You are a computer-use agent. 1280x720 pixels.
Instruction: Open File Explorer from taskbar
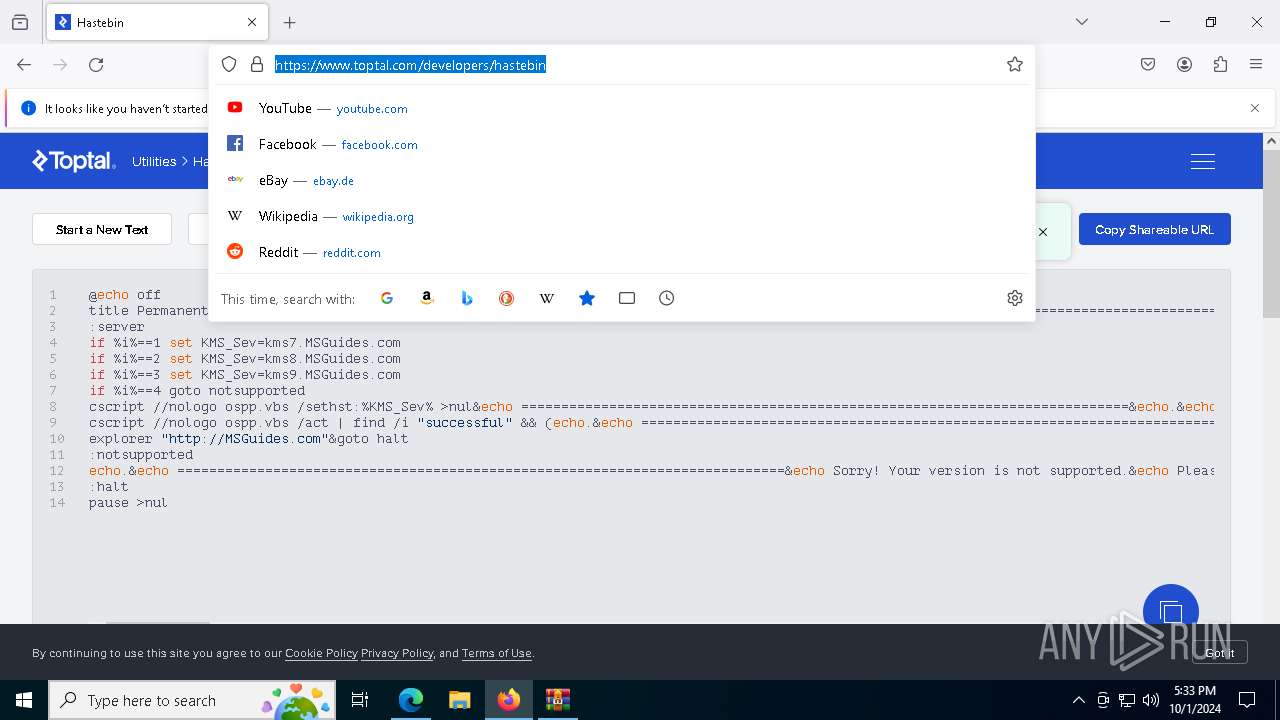coord(460,700)
